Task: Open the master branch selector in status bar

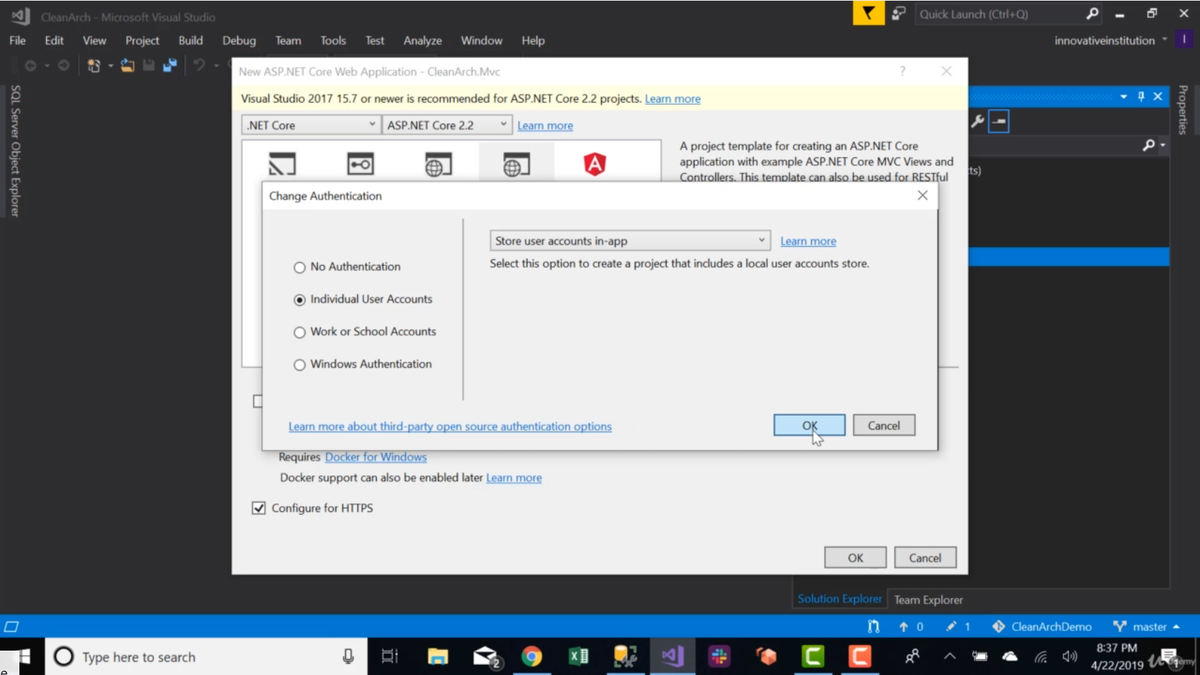Action: [x=1147, y=626]
